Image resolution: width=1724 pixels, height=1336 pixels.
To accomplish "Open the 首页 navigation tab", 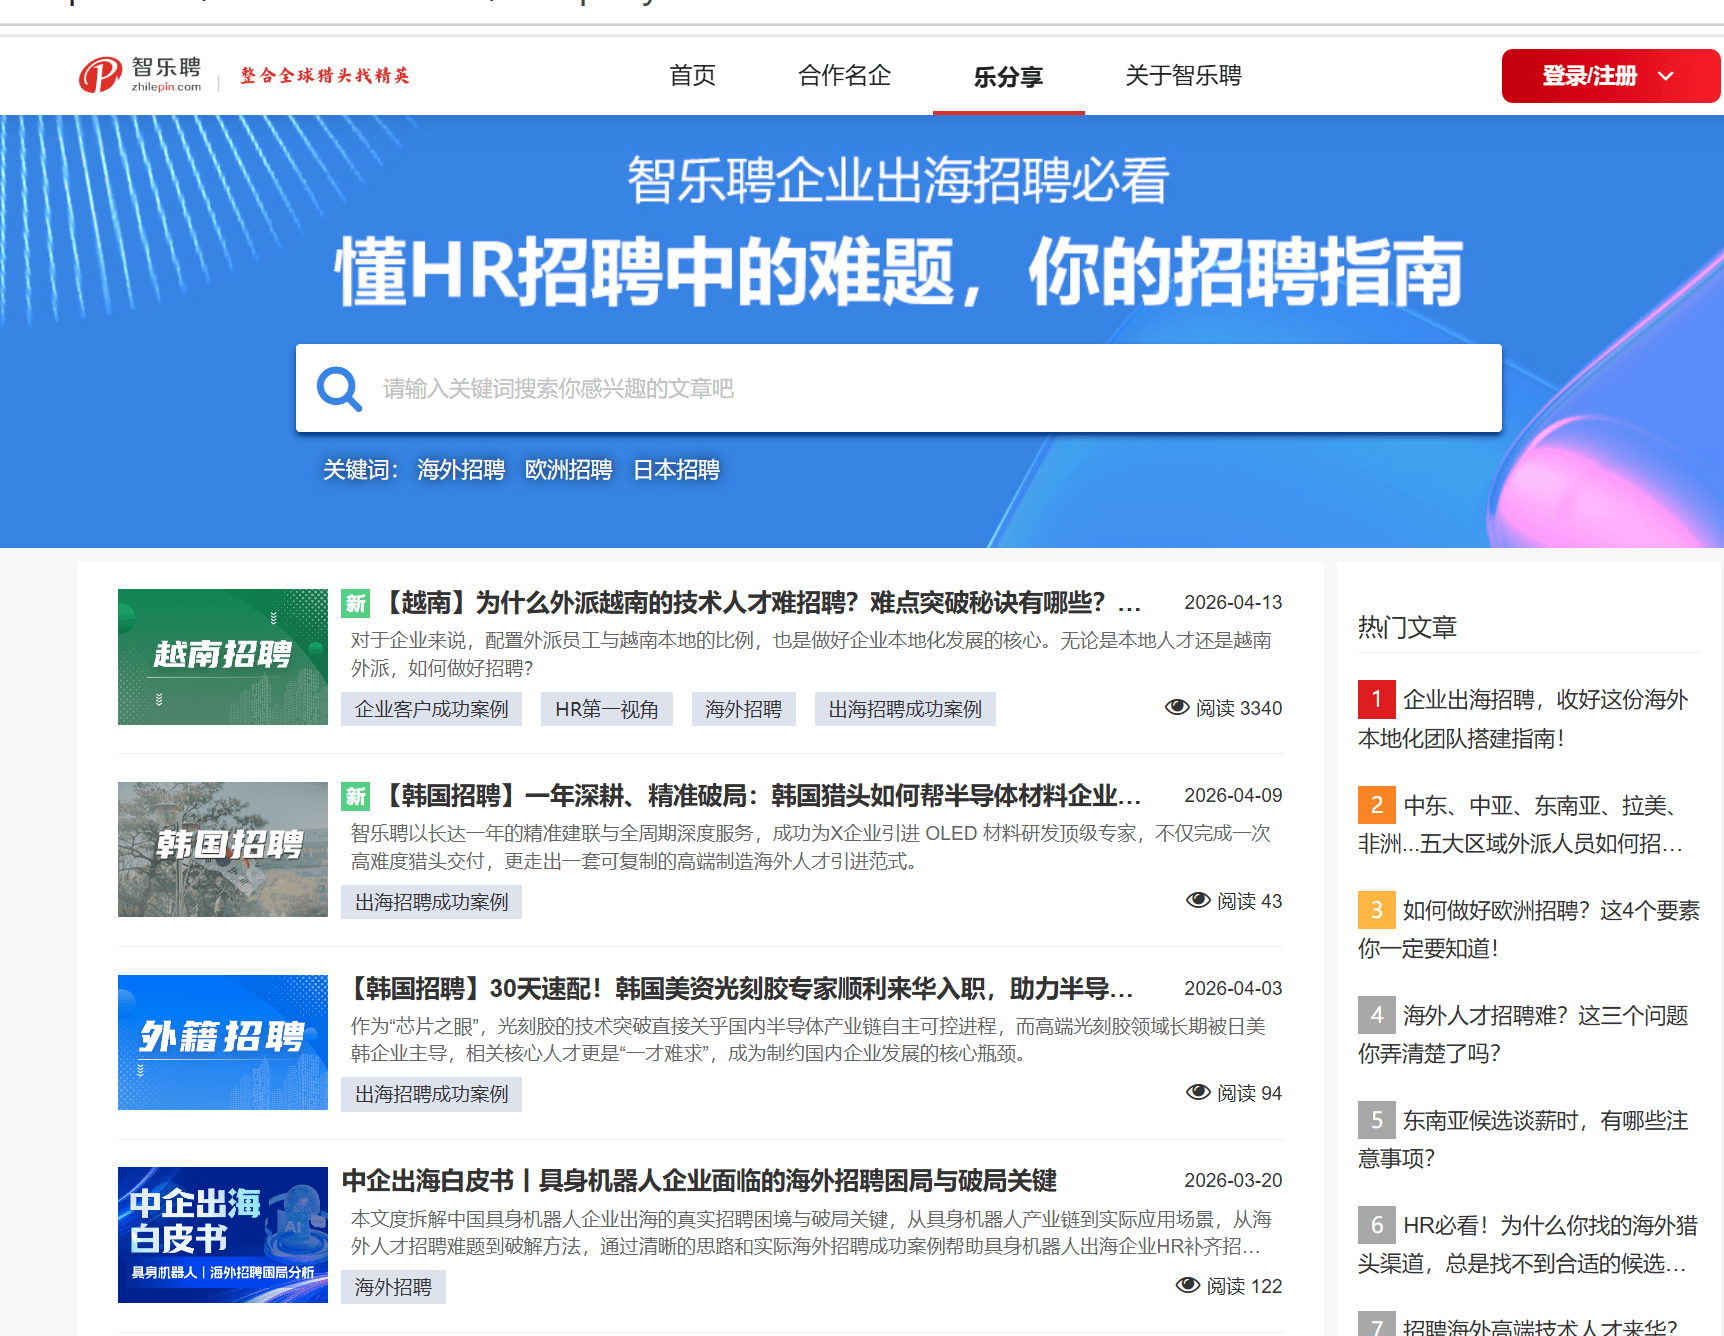I will 692,76.
